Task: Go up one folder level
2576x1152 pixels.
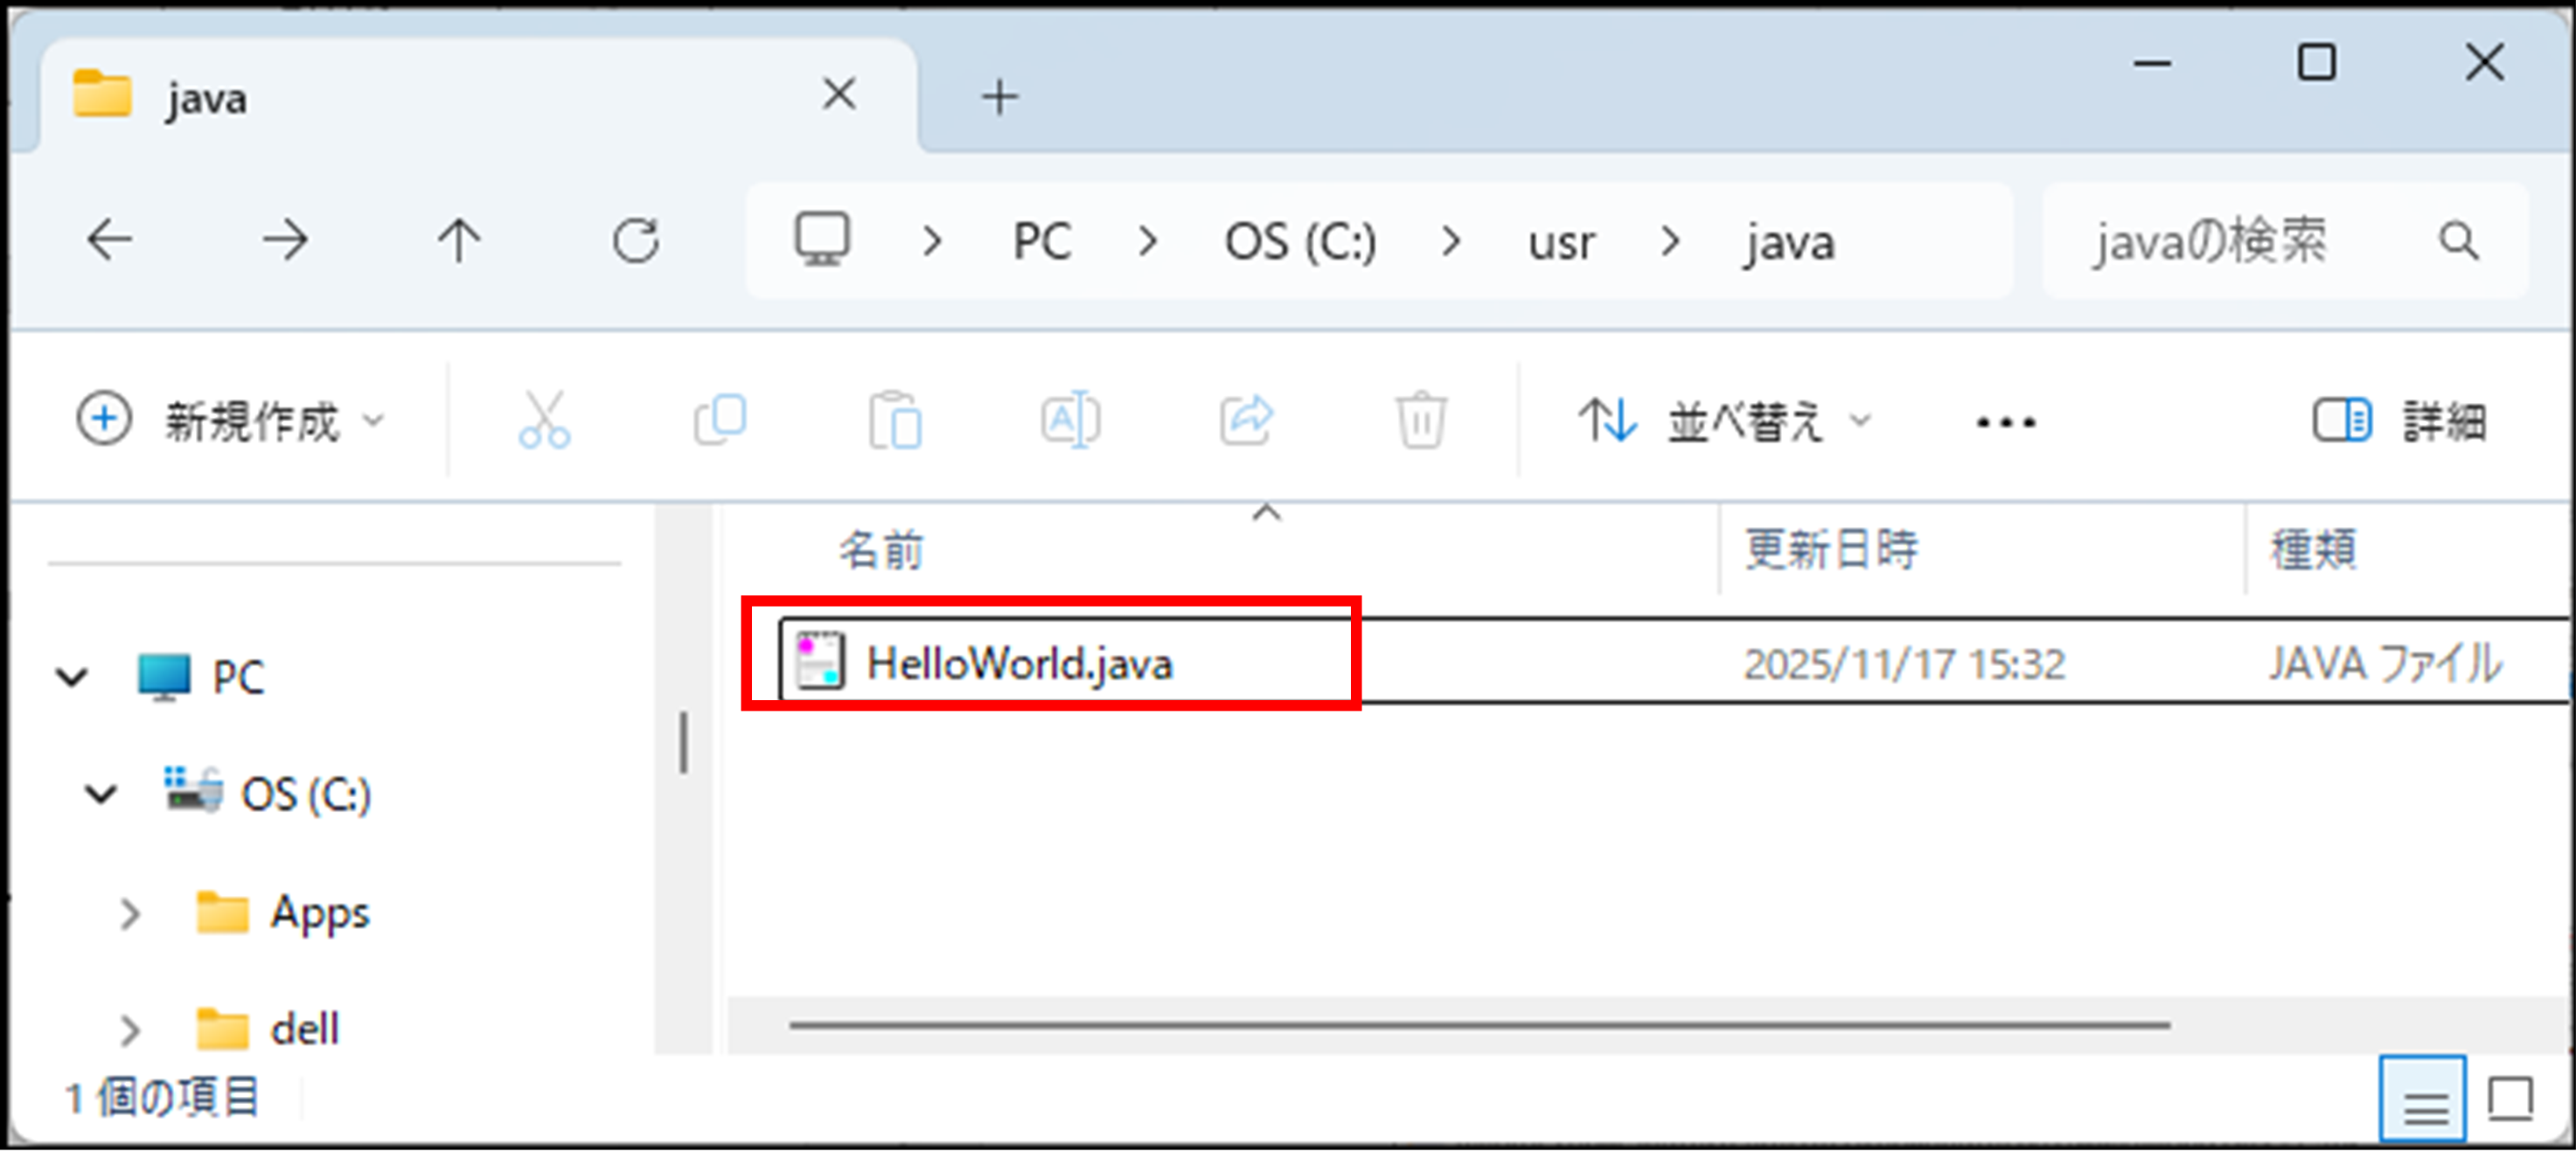Action: pyautogui.click(x=459, y=240)
